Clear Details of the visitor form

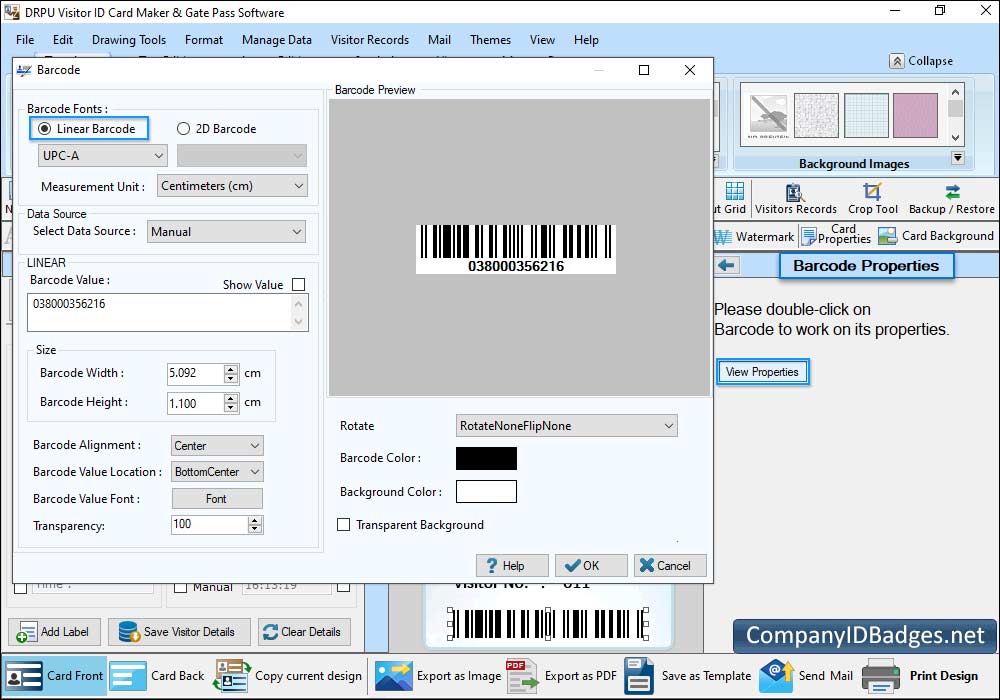click(x=304, y=632)
